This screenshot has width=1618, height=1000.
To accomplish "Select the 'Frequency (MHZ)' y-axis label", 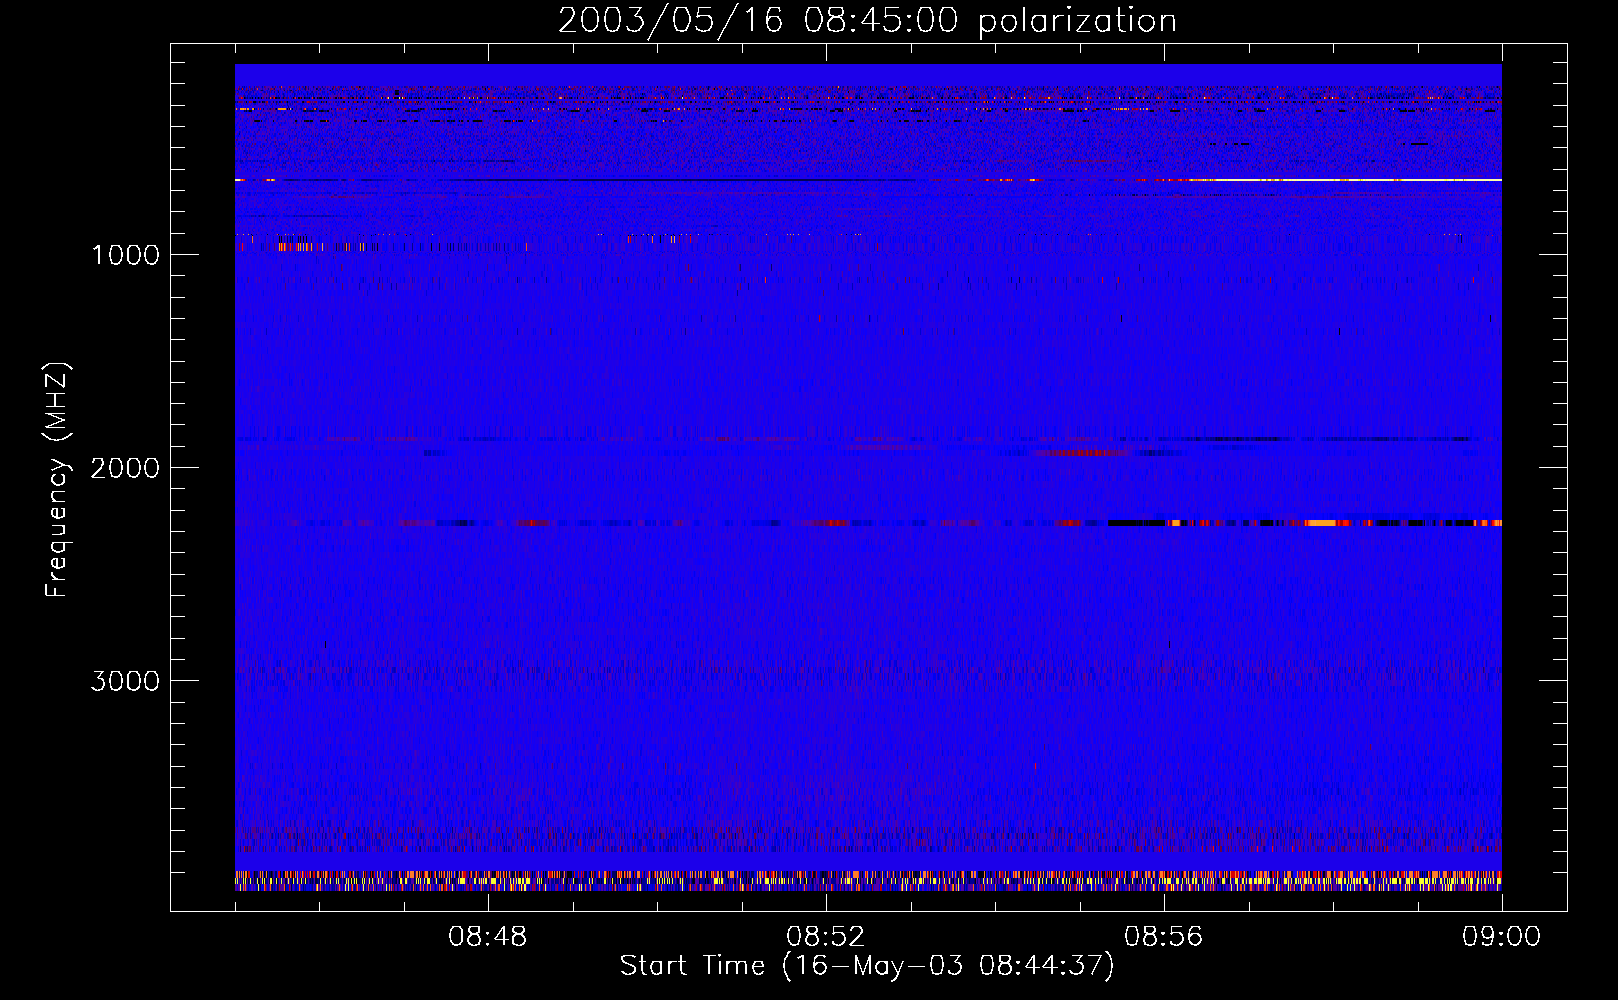I will click(57, 480).
